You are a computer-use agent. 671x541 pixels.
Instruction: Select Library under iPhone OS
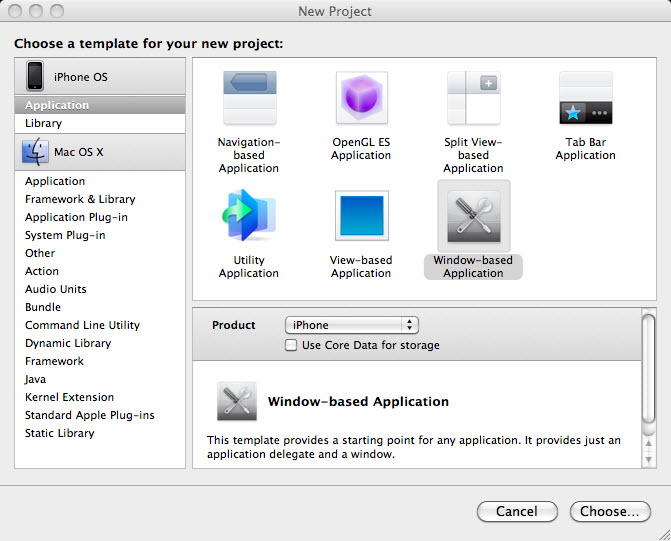click(x=100, y=123)
